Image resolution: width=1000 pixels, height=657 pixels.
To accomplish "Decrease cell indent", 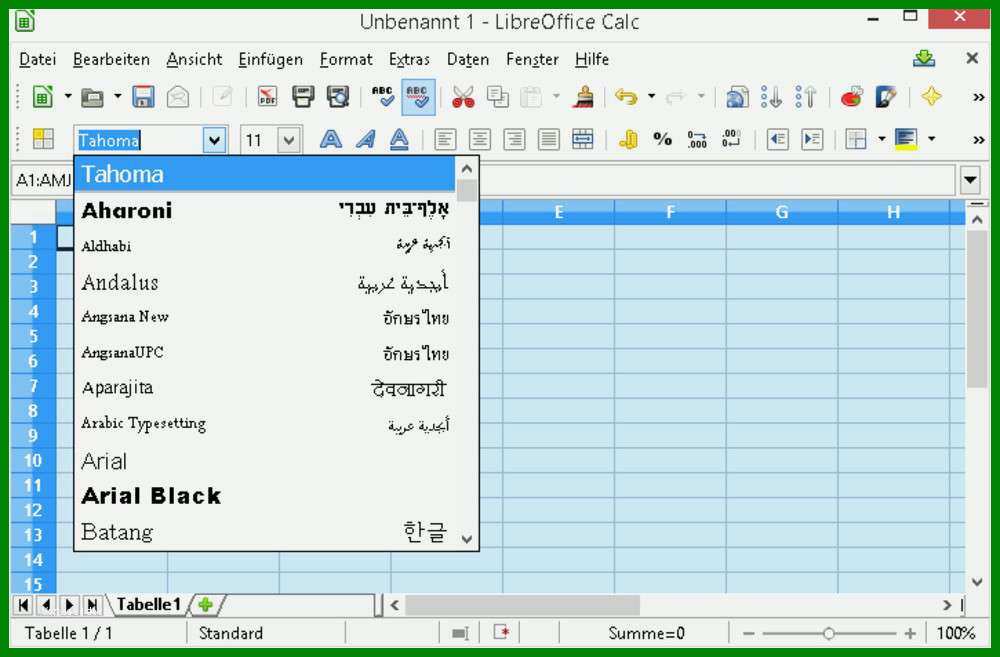I will [x=777, y=139].
